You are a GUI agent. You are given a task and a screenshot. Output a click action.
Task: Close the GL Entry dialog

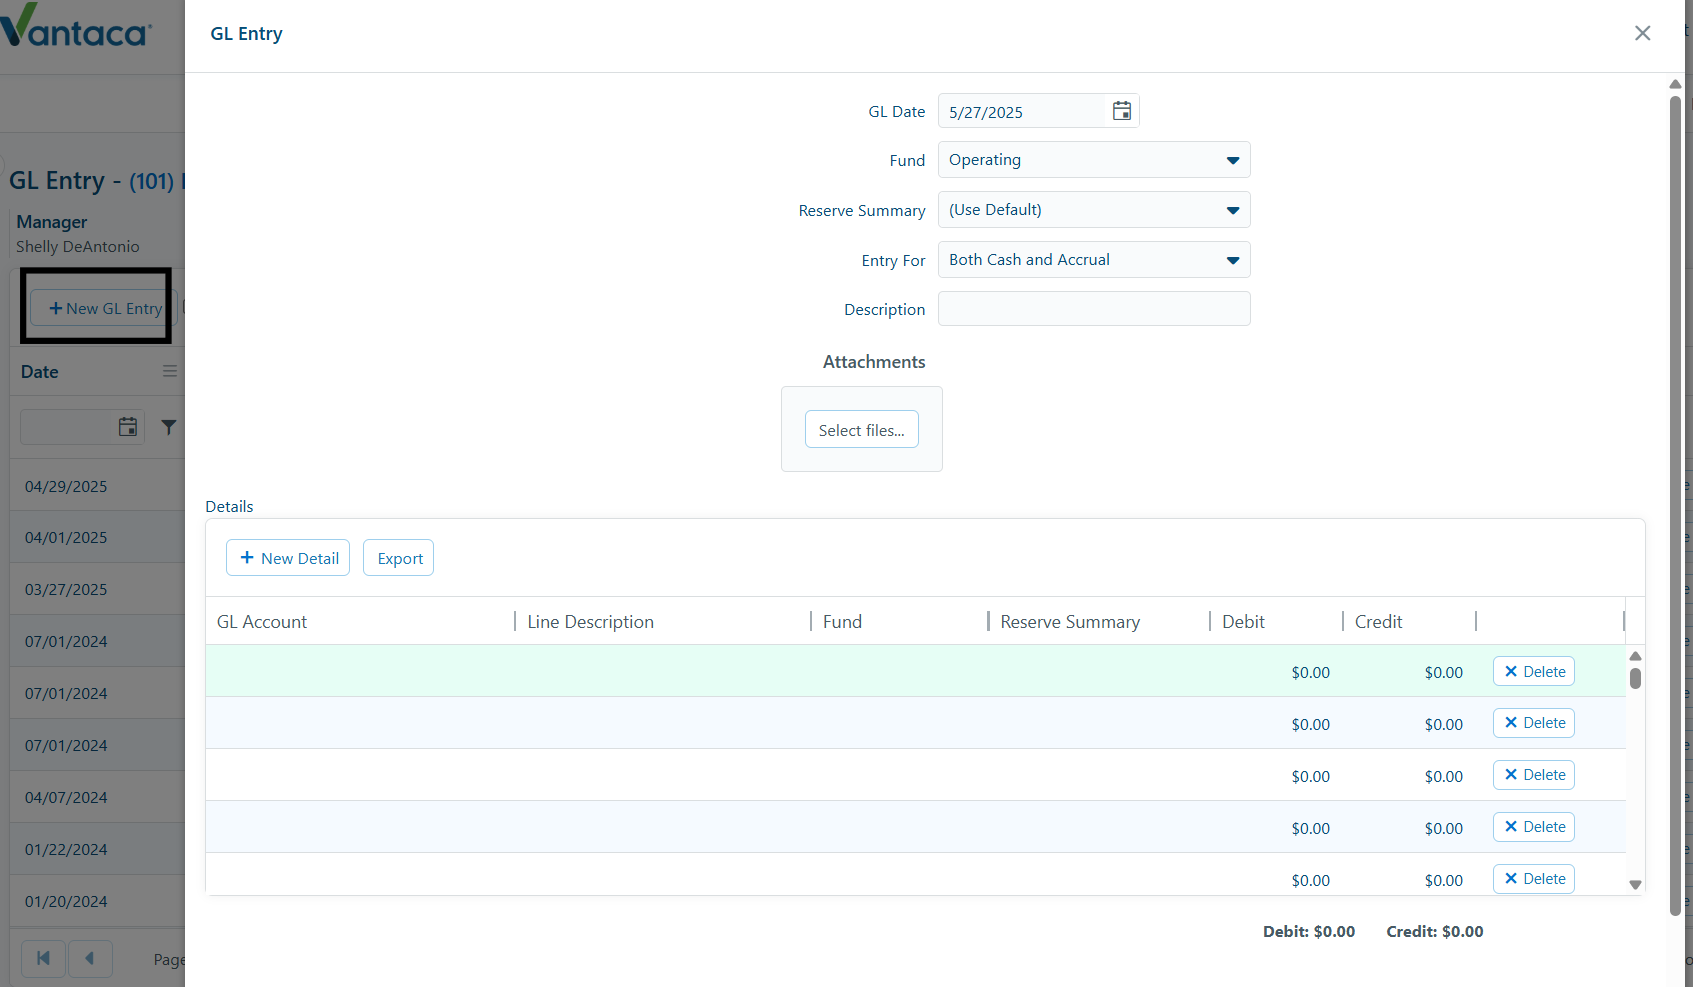[1642, 33]
